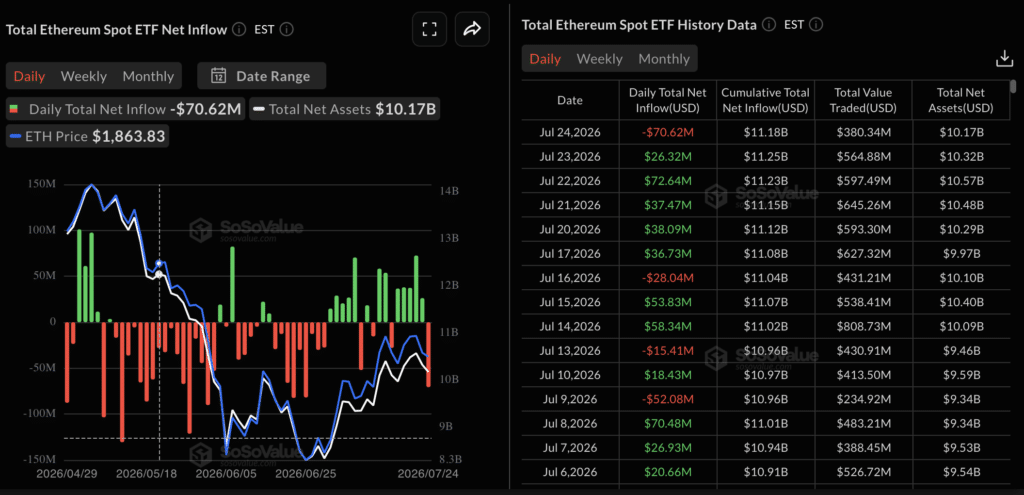Select Monthly tab in history table

(x=664, y=59)
